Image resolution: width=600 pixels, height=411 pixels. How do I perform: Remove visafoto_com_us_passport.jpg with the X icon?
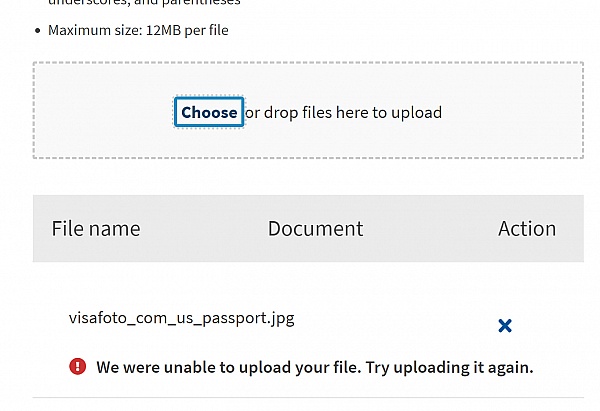[505, 325]
